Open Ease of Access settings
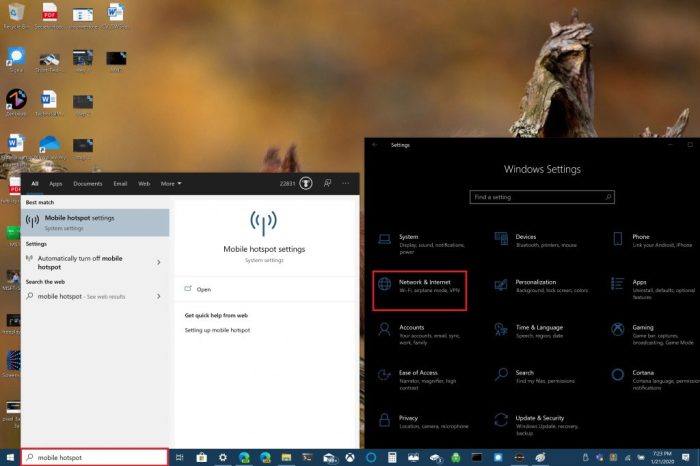 [418, 376]
